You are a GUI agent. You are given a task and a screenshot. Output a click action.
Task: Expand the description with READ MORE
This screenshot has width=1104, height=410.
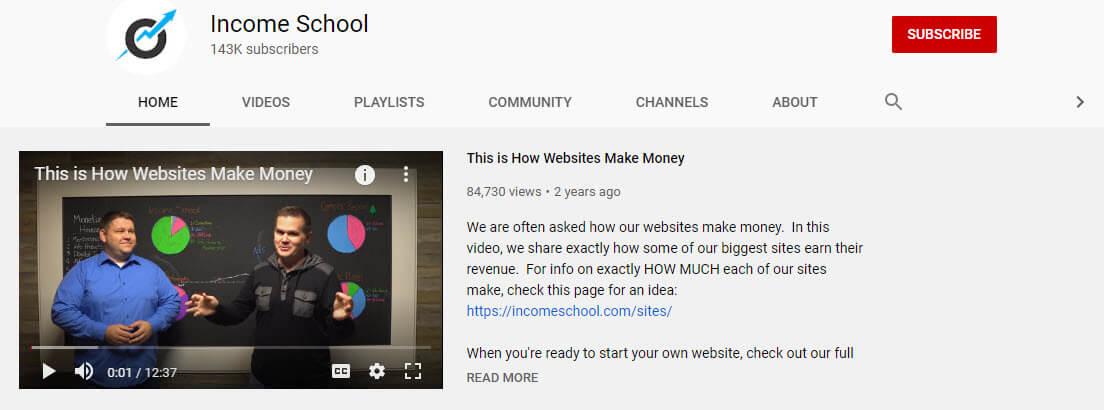503,378
